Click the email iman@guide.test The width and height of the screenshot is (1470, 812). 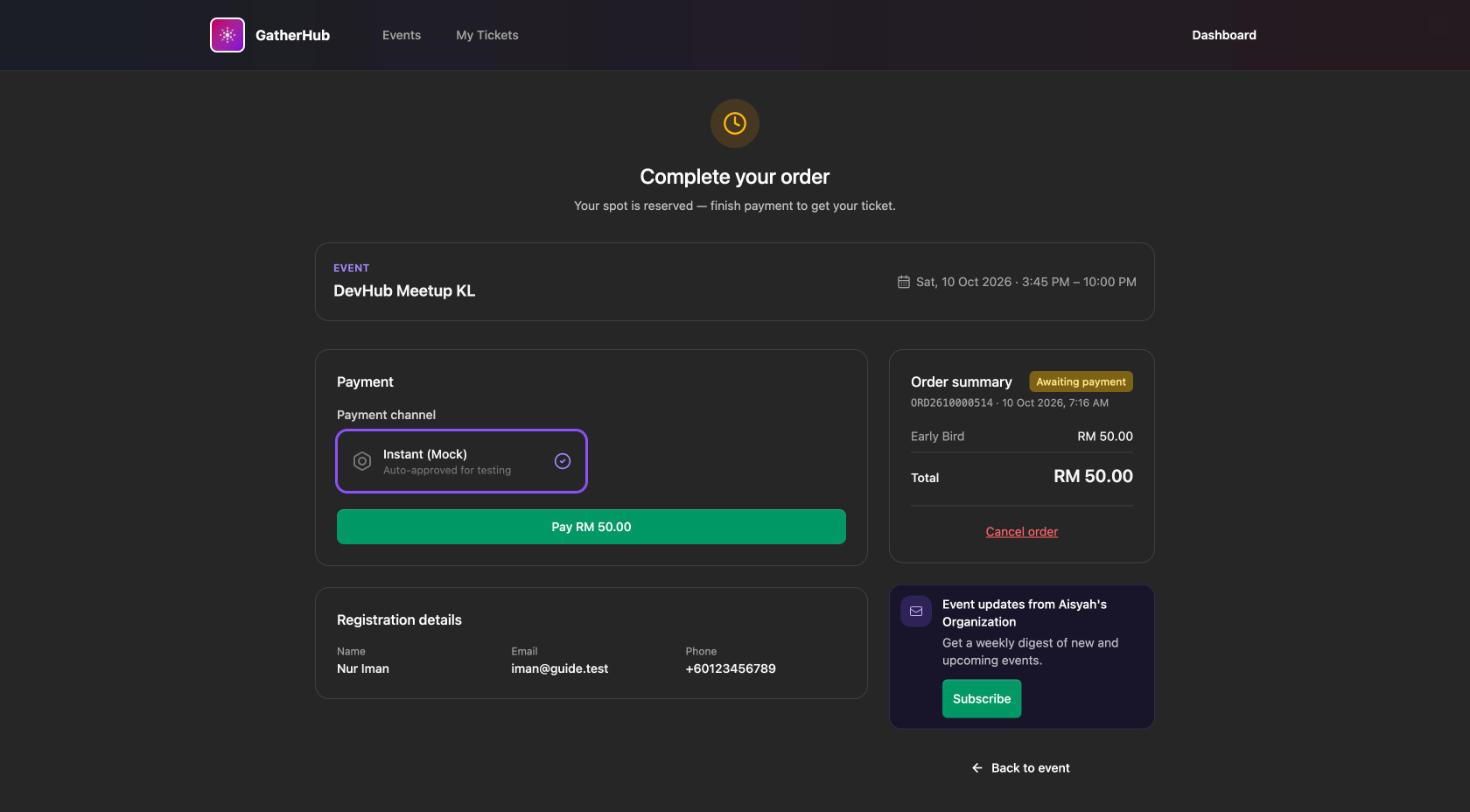559,669
